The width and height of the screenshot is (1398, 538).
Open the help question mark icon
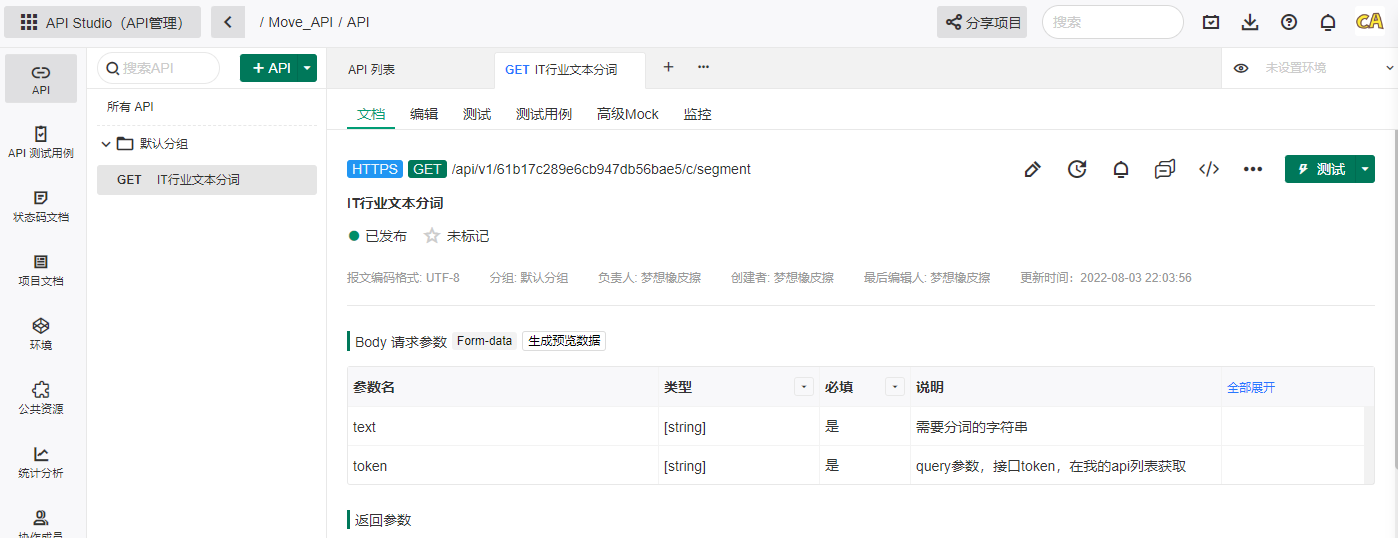(1289, 22)
